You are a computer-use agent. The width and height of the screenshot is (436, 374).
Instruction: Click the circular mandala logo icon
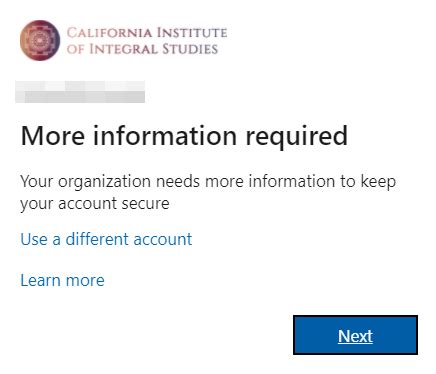pos(40,40)
